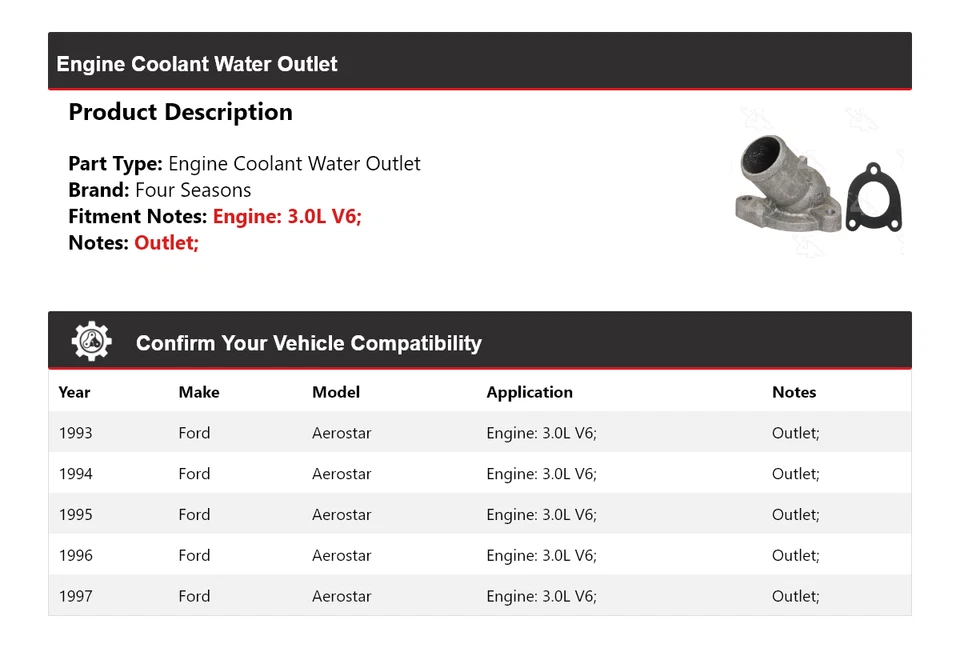This screenshot has height=648, width=960.
Task: Click the red Outlet; notes text
Action: [167, 243]
